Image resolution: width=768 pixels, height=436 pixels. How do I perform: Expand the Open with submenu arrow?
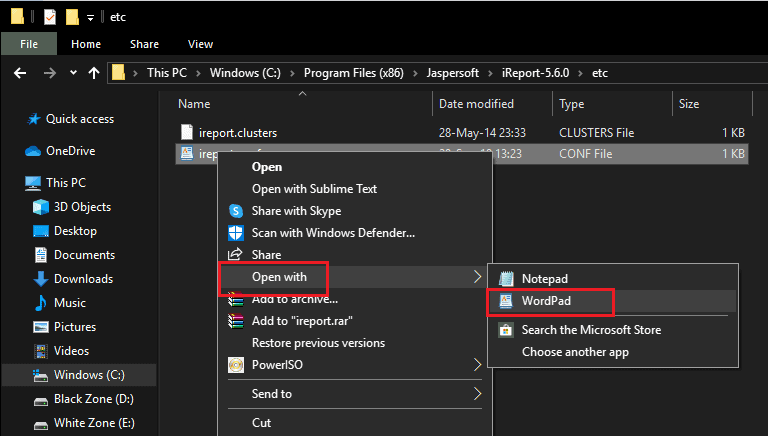[477, 277]
